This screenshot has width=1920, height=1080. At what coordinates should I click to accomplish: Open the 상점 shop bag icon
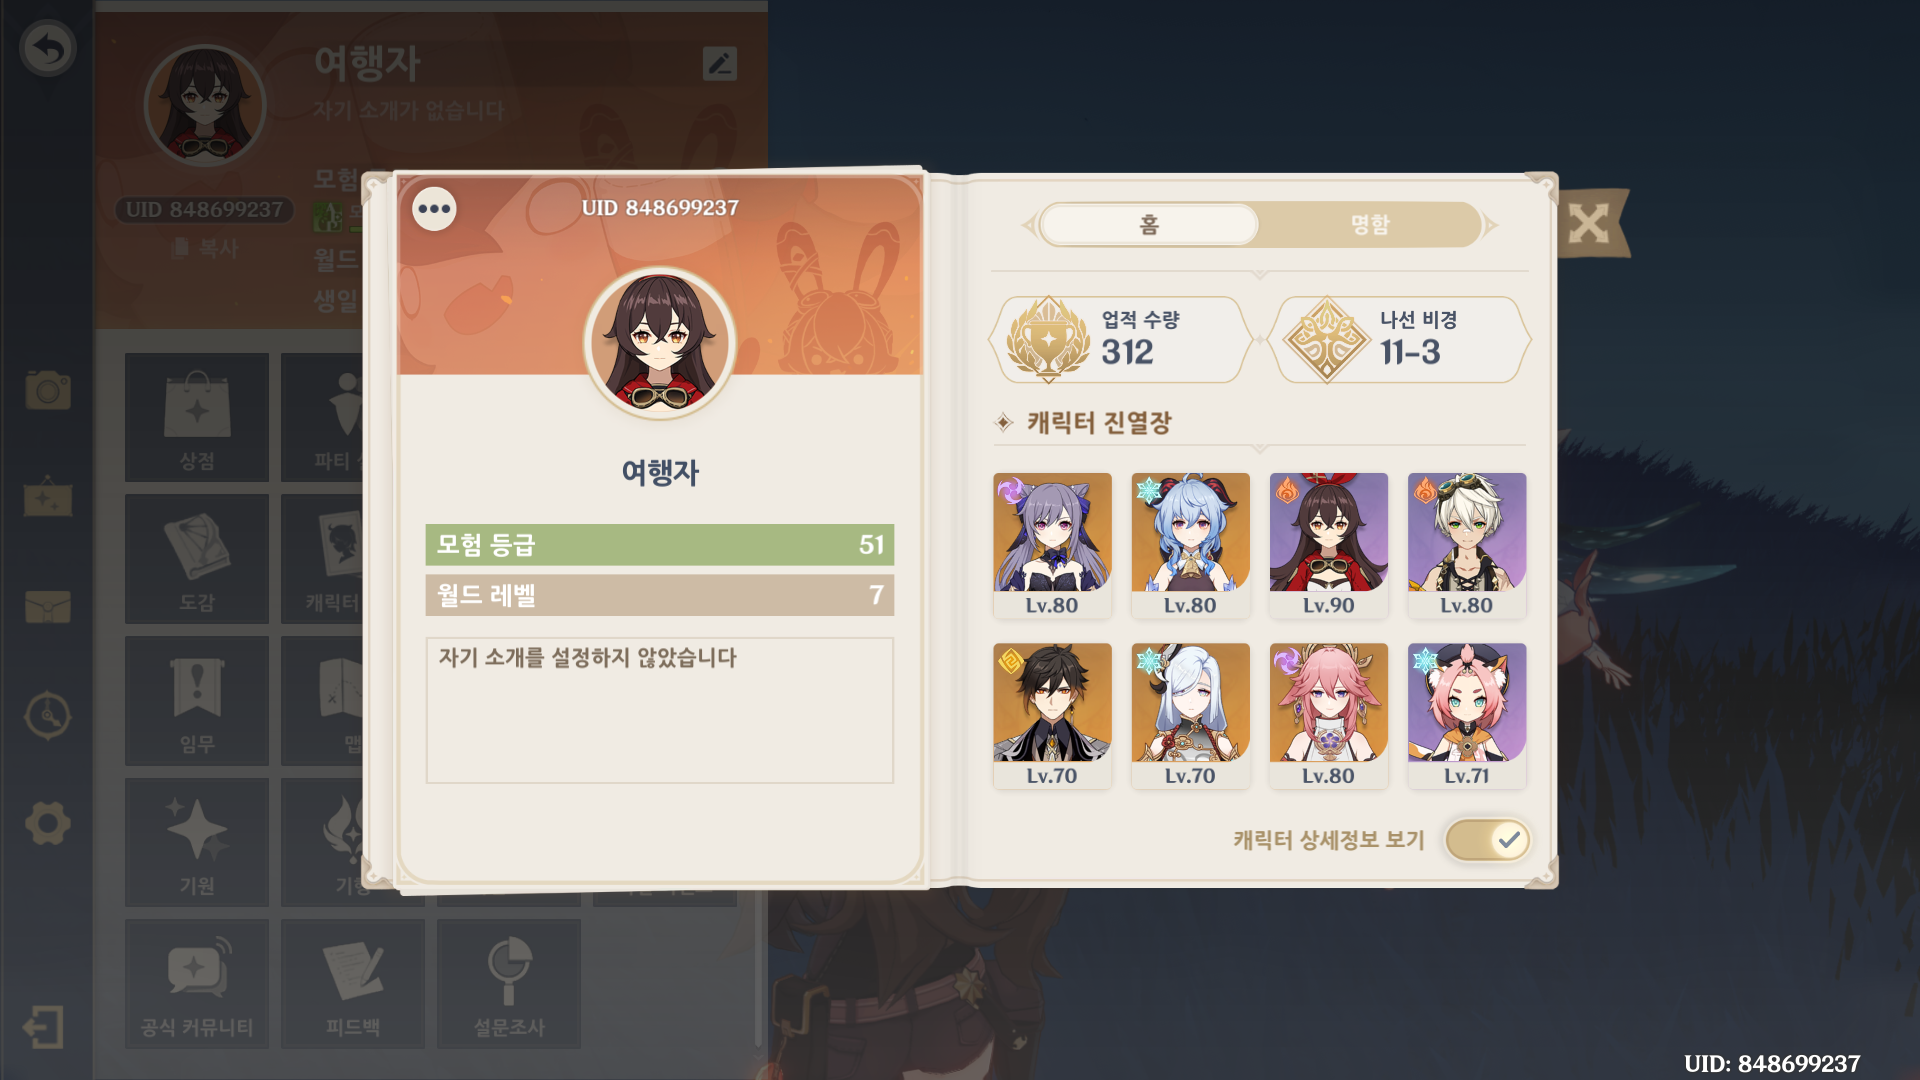click(x=197, y=417)
